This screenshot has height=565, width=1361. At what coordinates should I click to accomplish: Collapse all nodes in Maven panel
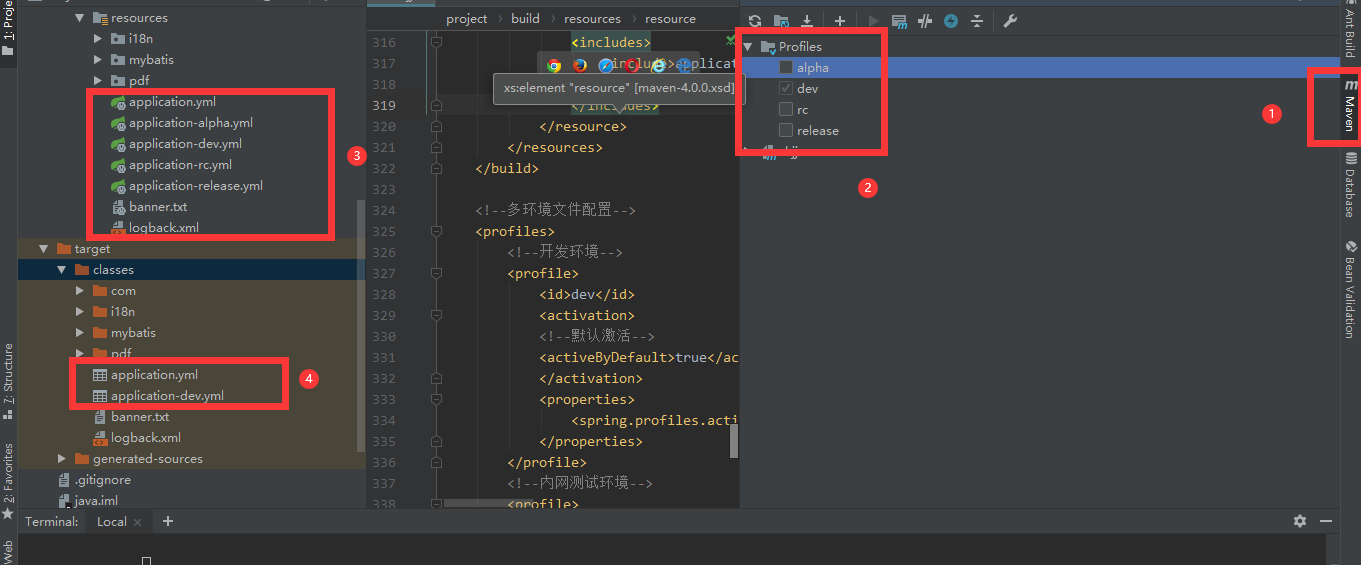977,21
